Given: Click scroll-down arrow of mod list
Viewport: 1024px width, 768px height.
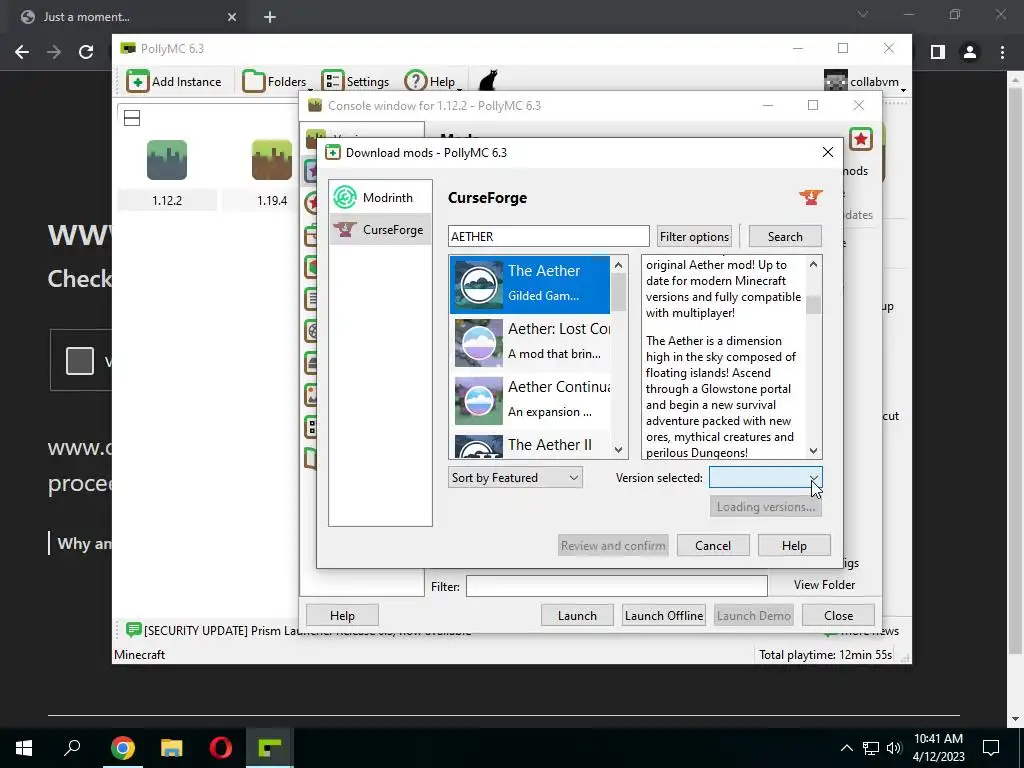Looking at the screenshot, I should point(618,449).
